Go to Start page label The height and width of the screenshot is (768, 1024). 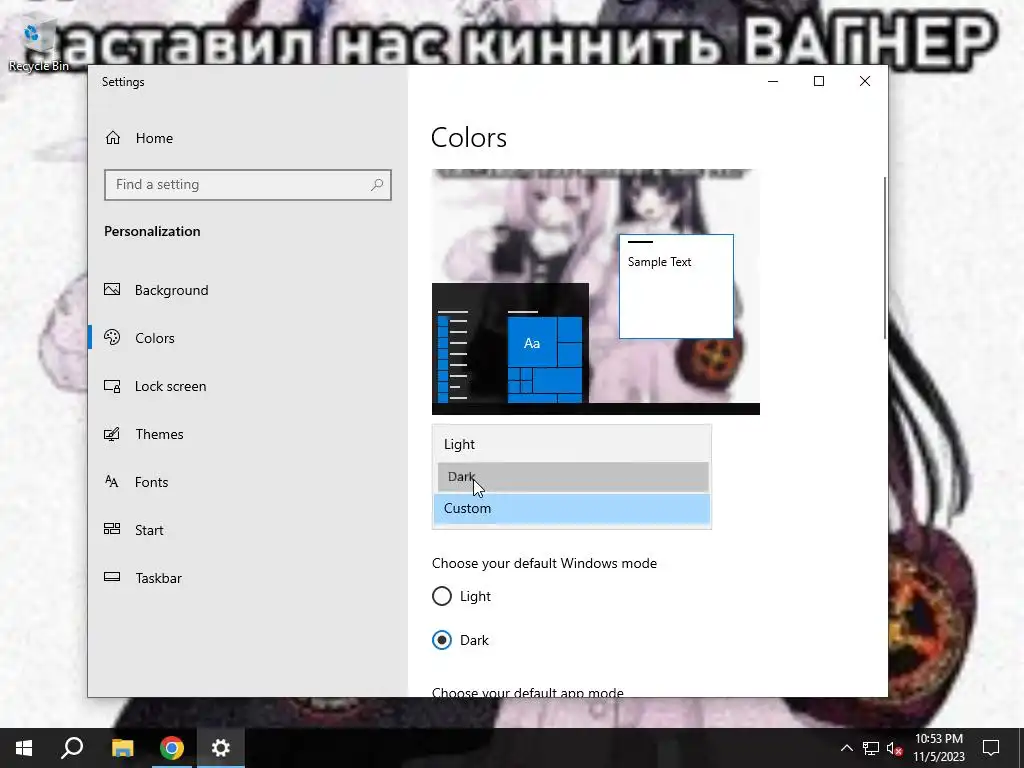(149, 530)
